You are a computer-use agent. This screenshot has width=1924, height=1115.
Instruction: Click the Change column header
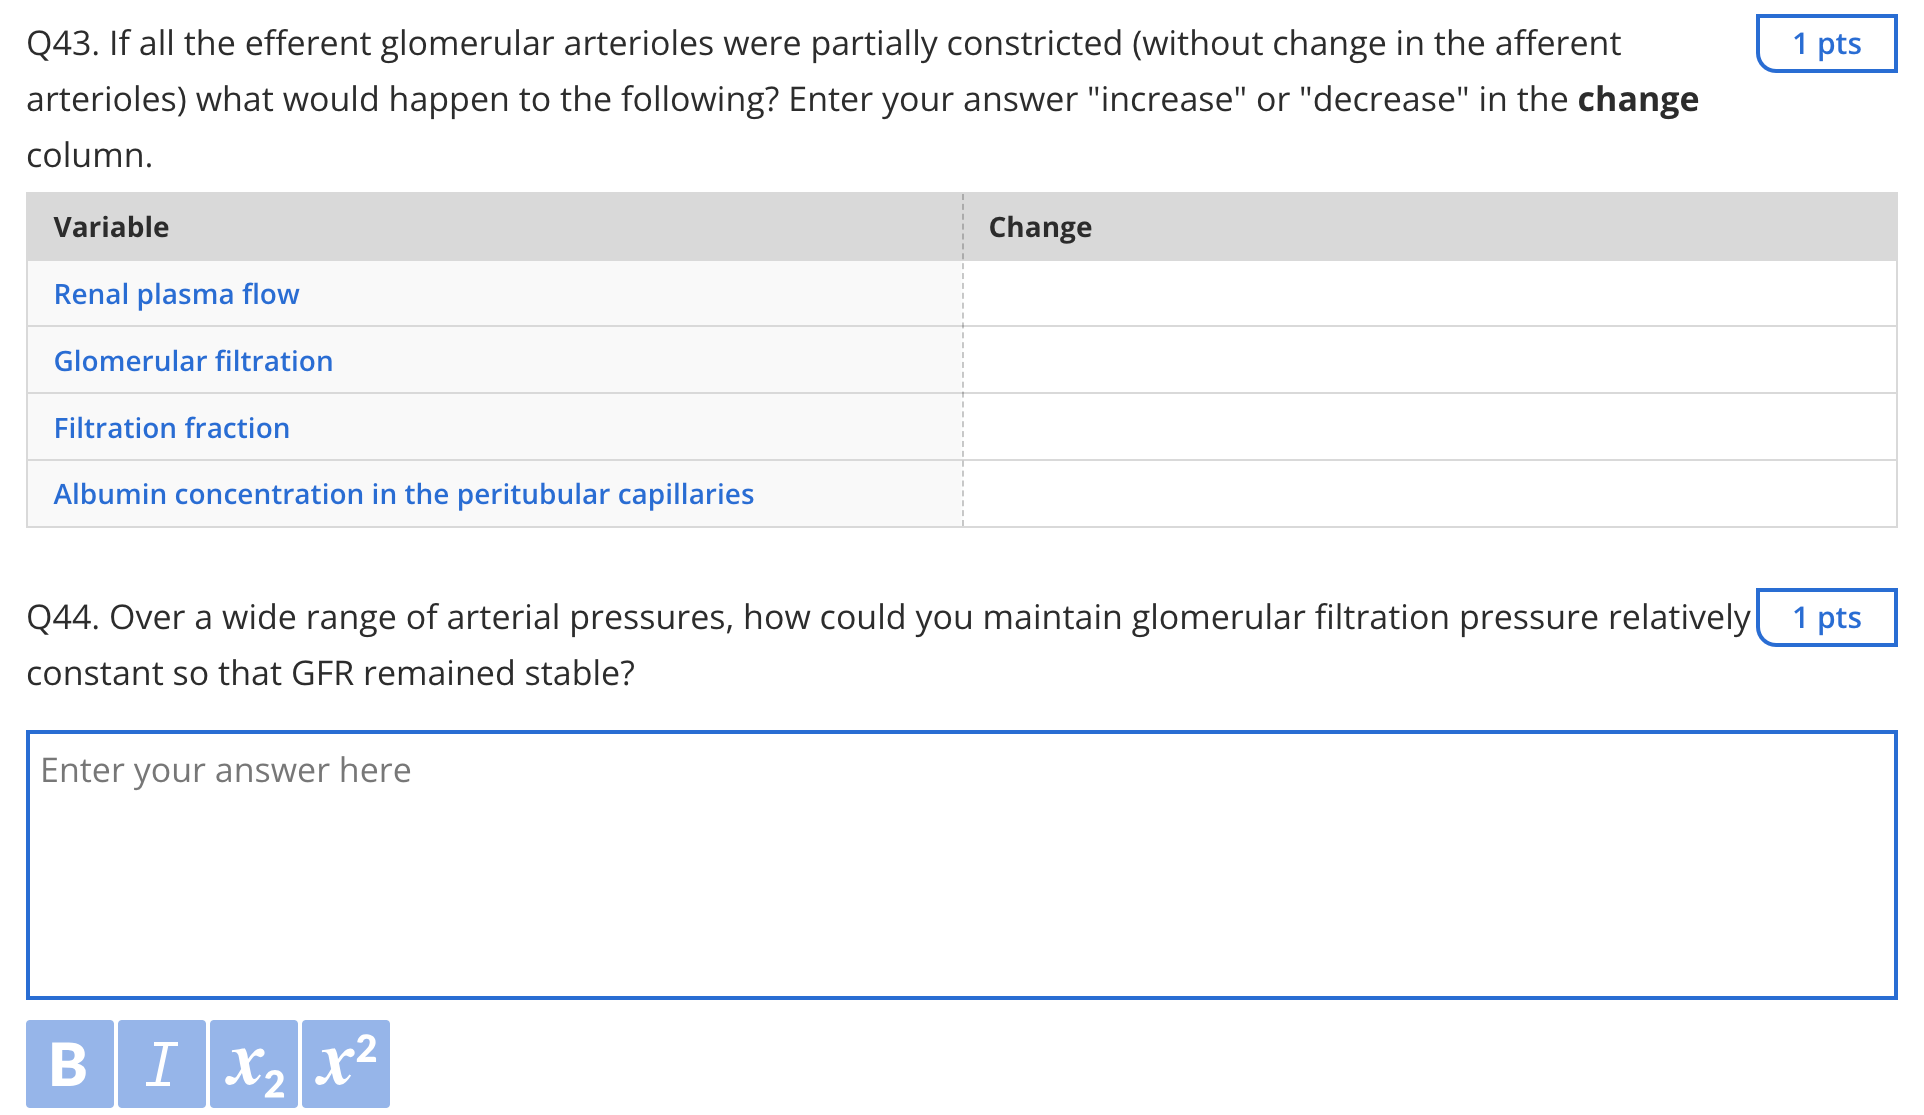tap(1040, 227)
